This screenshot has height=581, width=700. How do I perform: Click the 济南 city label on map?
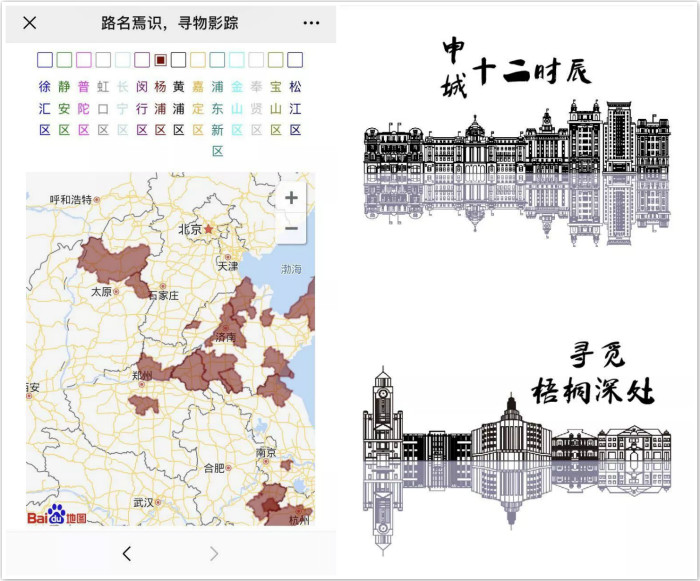(x=223, y=338)
